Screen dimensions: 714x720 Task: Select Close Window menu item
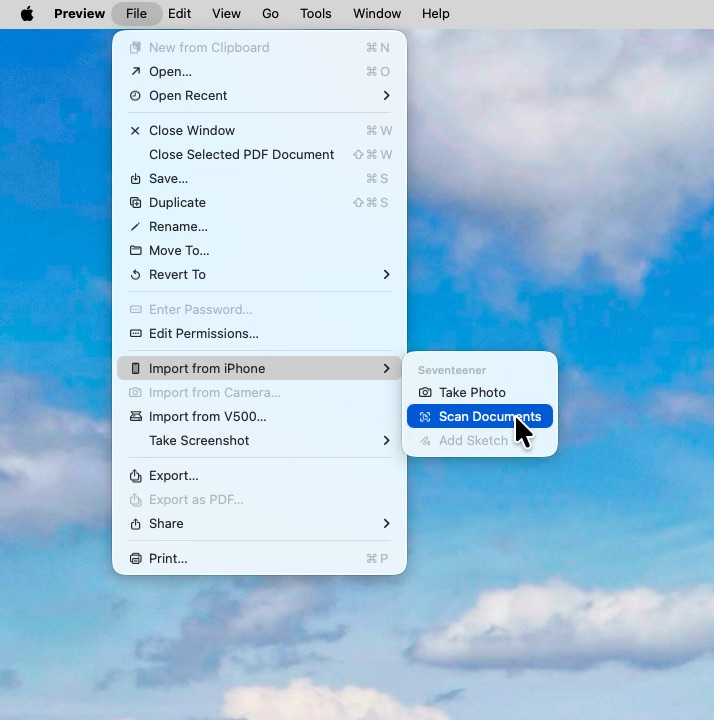(191, 131)
